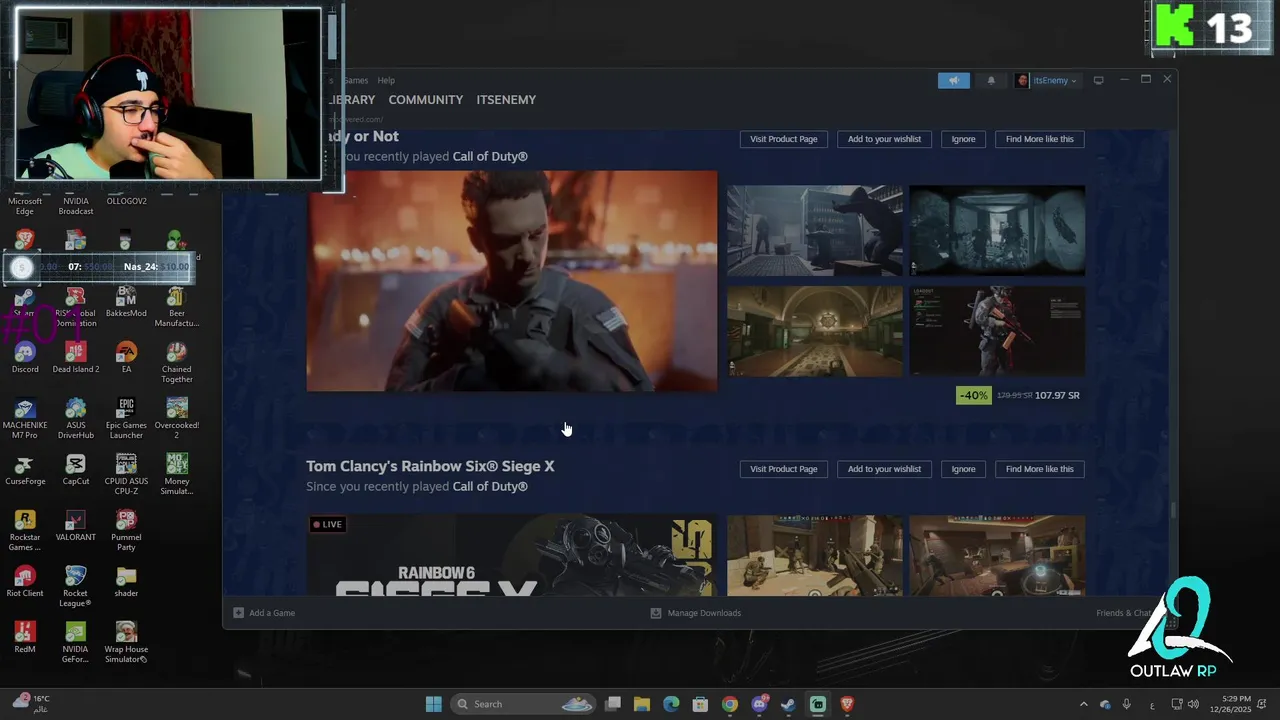Screen dimensions: 1280x720
Task: Launch Pummel Party desktop shortcut
Action: [x=126, y=530]
